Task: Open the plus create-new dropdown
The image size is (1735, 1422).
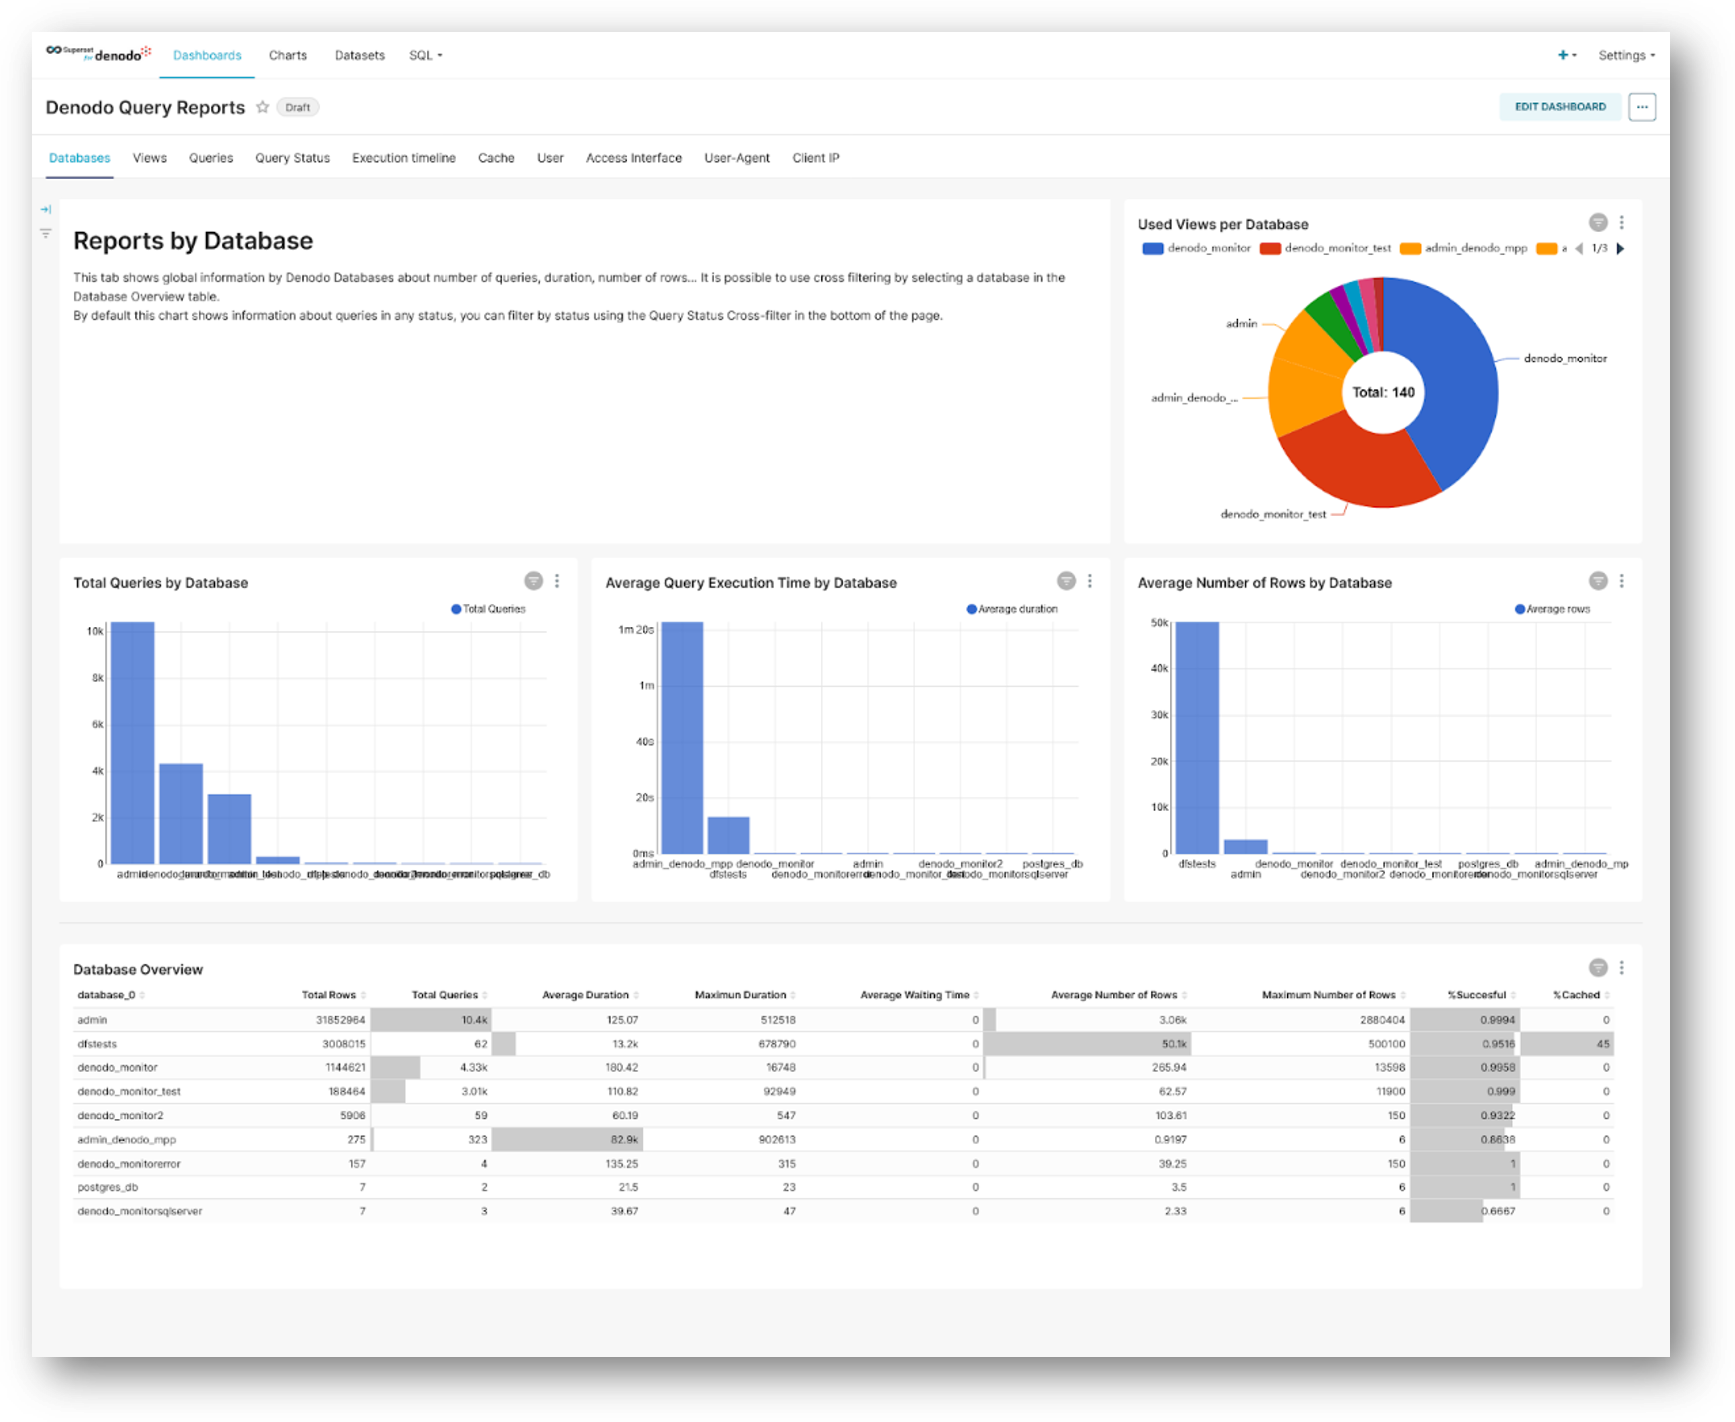Action: 1566,55
